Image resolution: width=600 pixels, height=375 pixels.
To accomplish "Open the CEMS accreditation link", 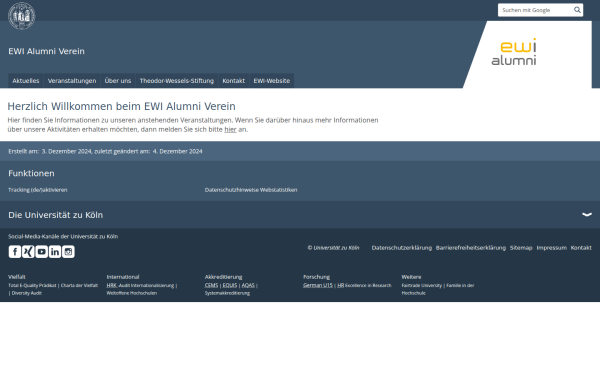I will 211,285.
